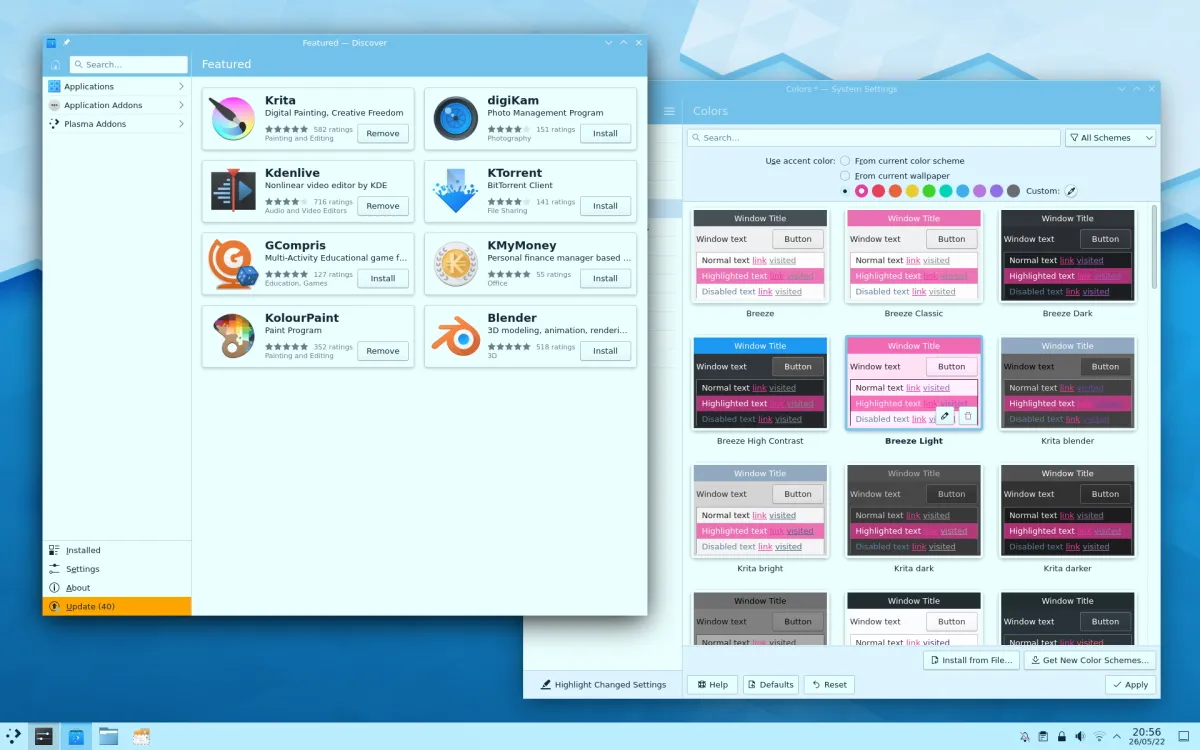
Task: Select accent color from current color scheme
Action: [x=846, y=161]
